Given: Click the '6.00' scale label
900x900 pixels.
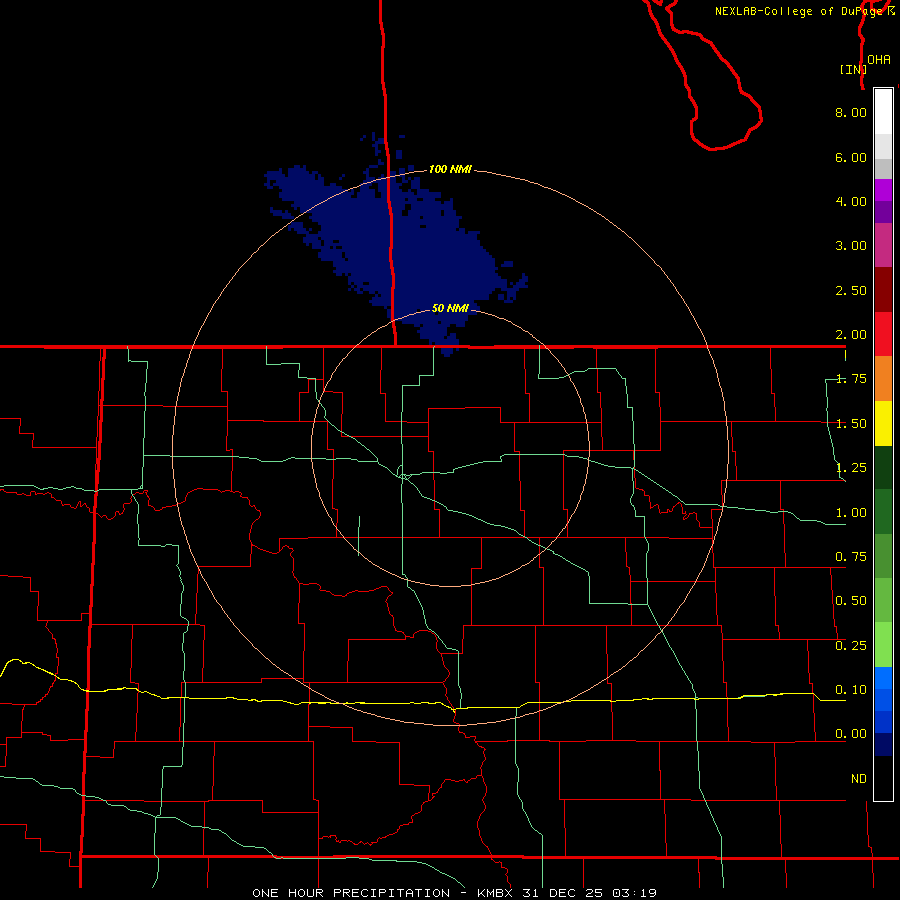Looking at the screenshot, I should coord(851,157).
